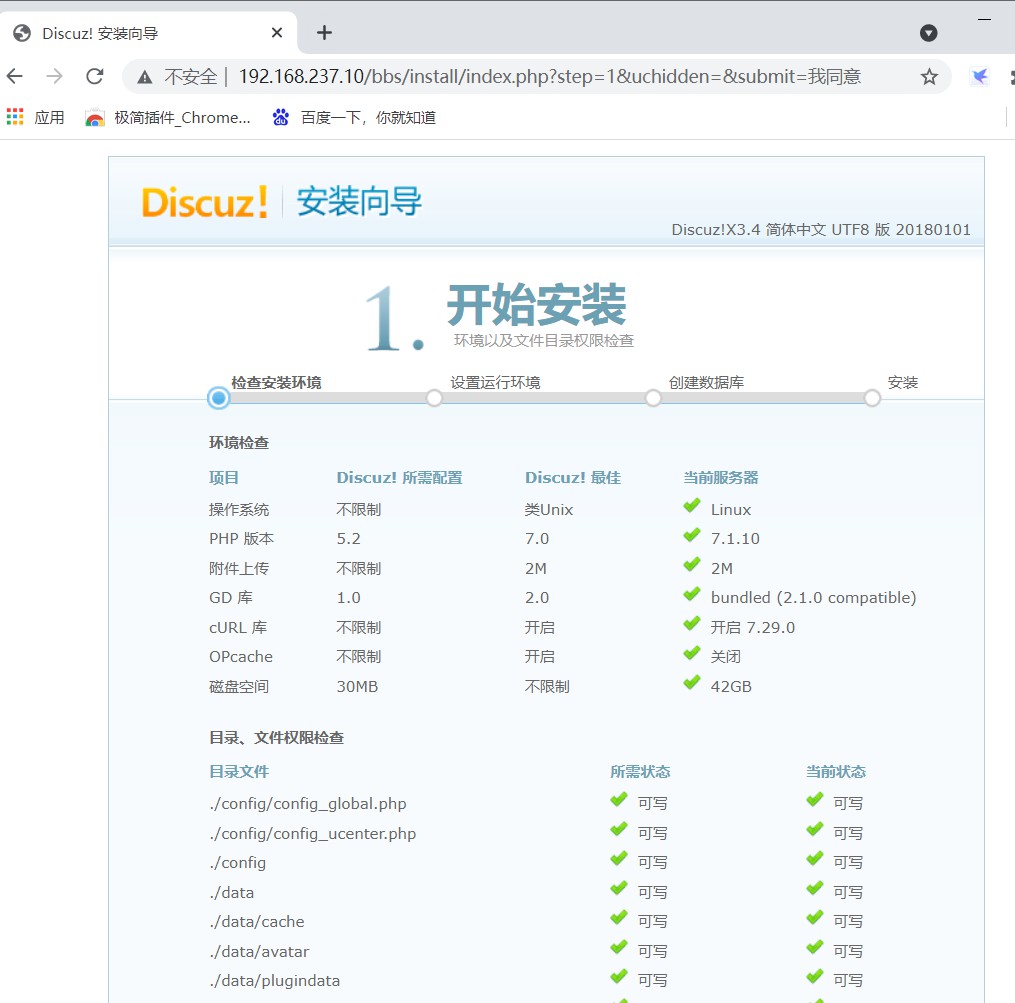Click the 目录、文件权限检查 heading
This screenshot has height=1003, width=1015.
276,738
